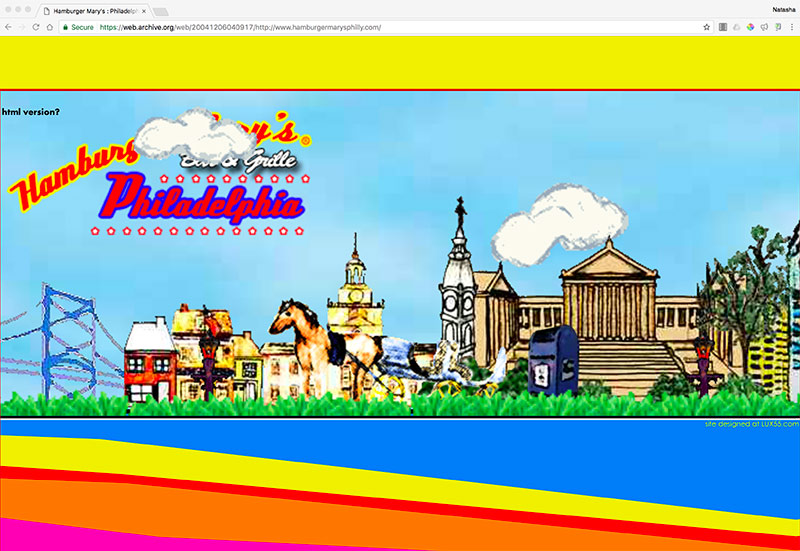Click the page icon in the tab

coord(46,11)
